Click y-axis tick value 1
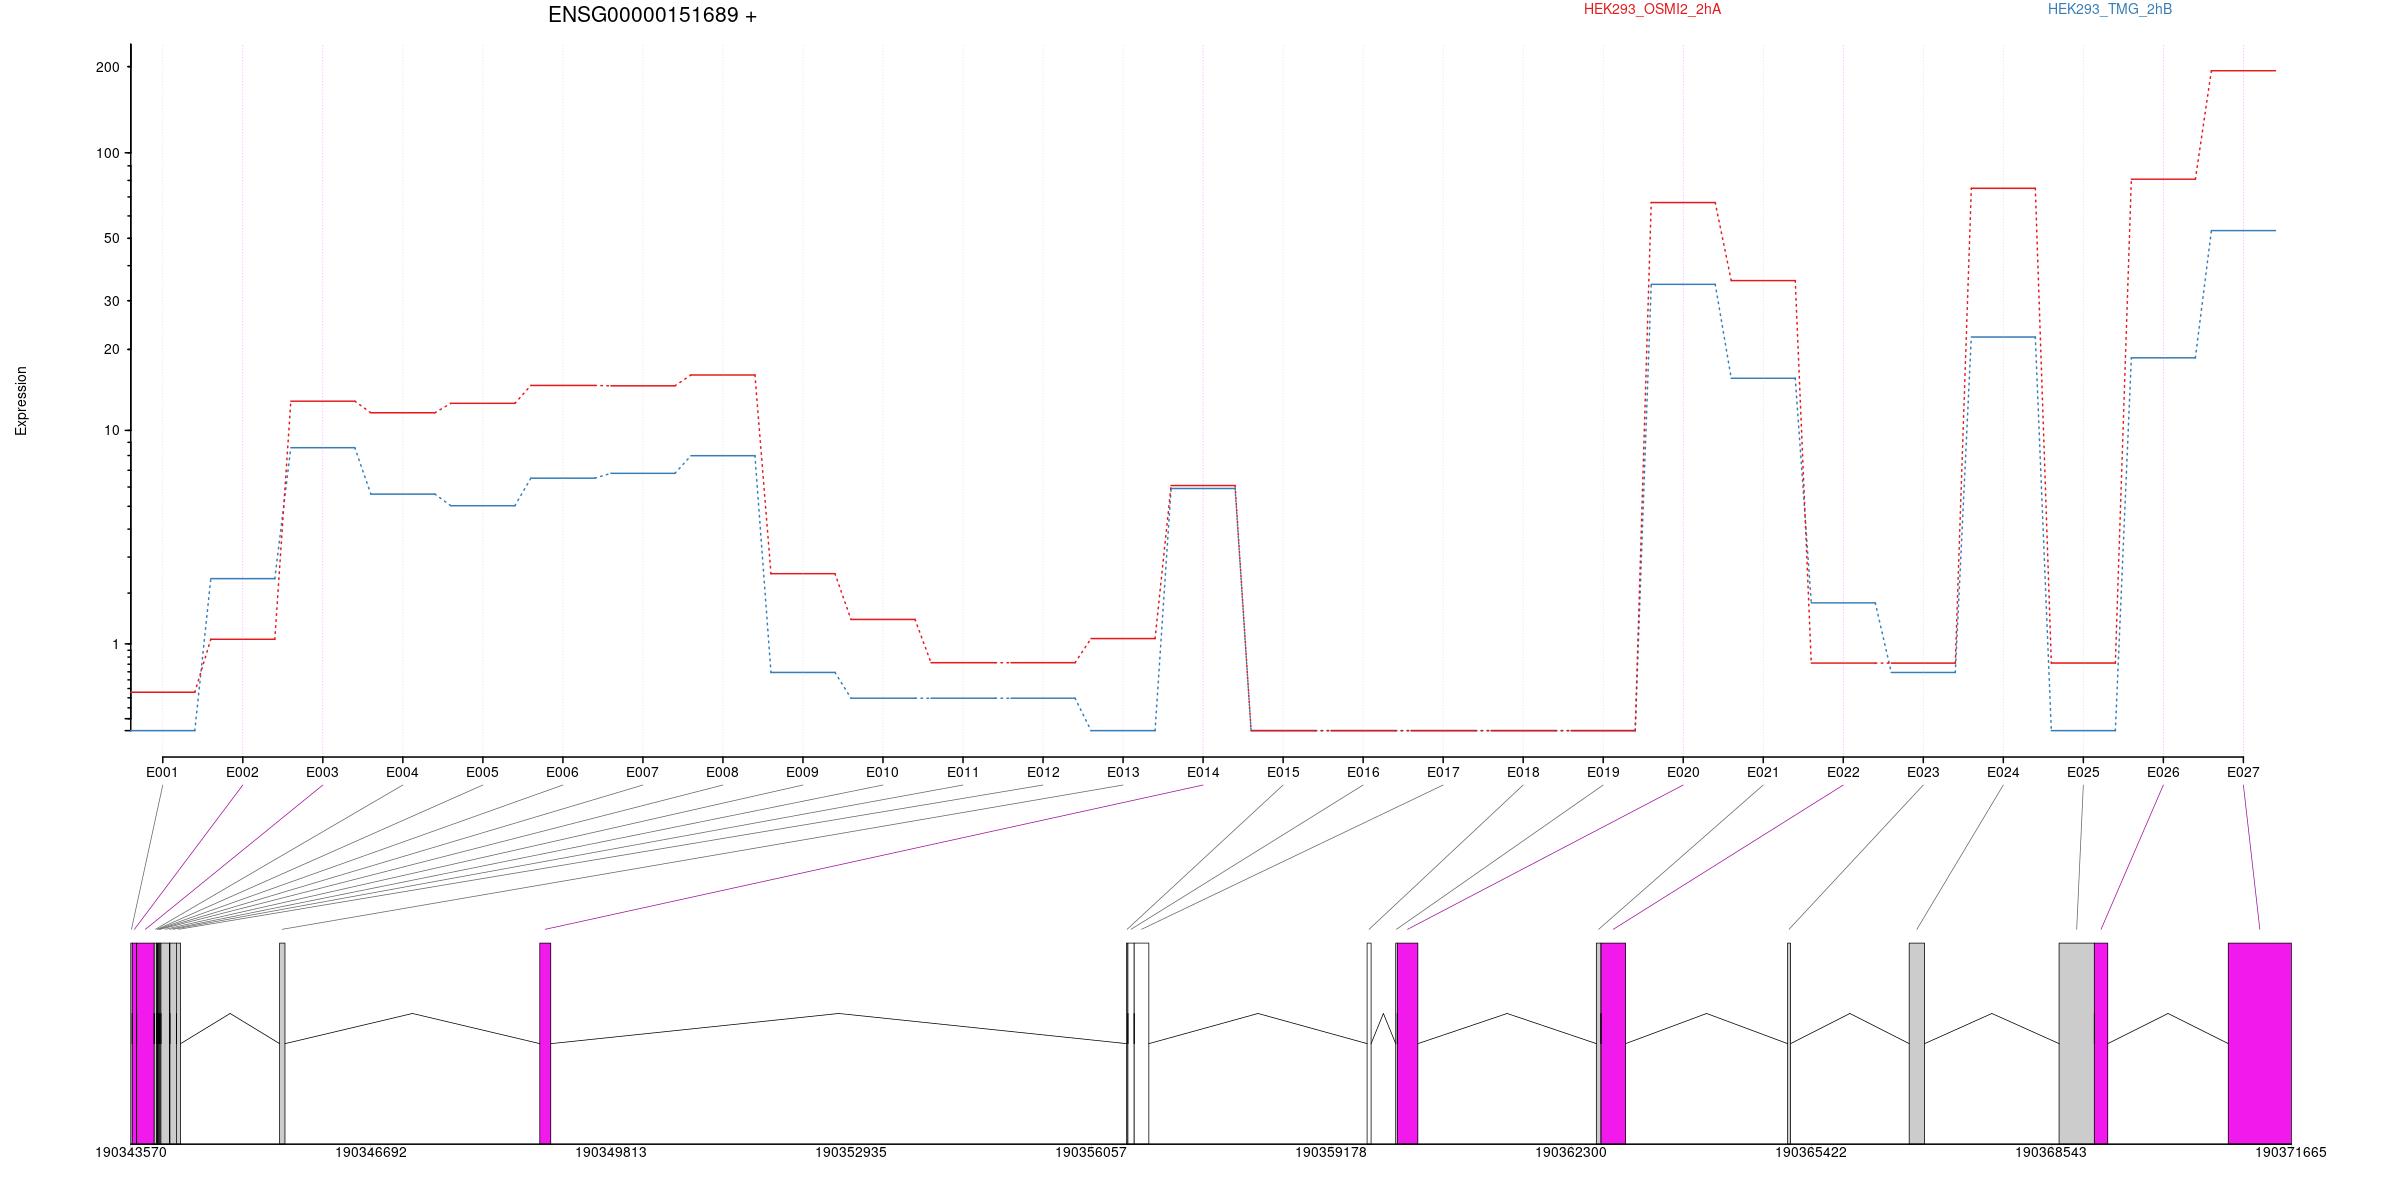The image size is (2400, 1200). click(116, 644)
